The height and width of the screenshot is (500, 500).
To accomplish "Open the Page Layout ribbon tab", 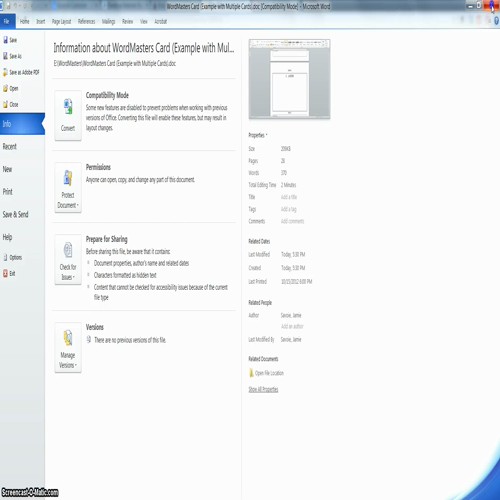I will tap(61, 21).
